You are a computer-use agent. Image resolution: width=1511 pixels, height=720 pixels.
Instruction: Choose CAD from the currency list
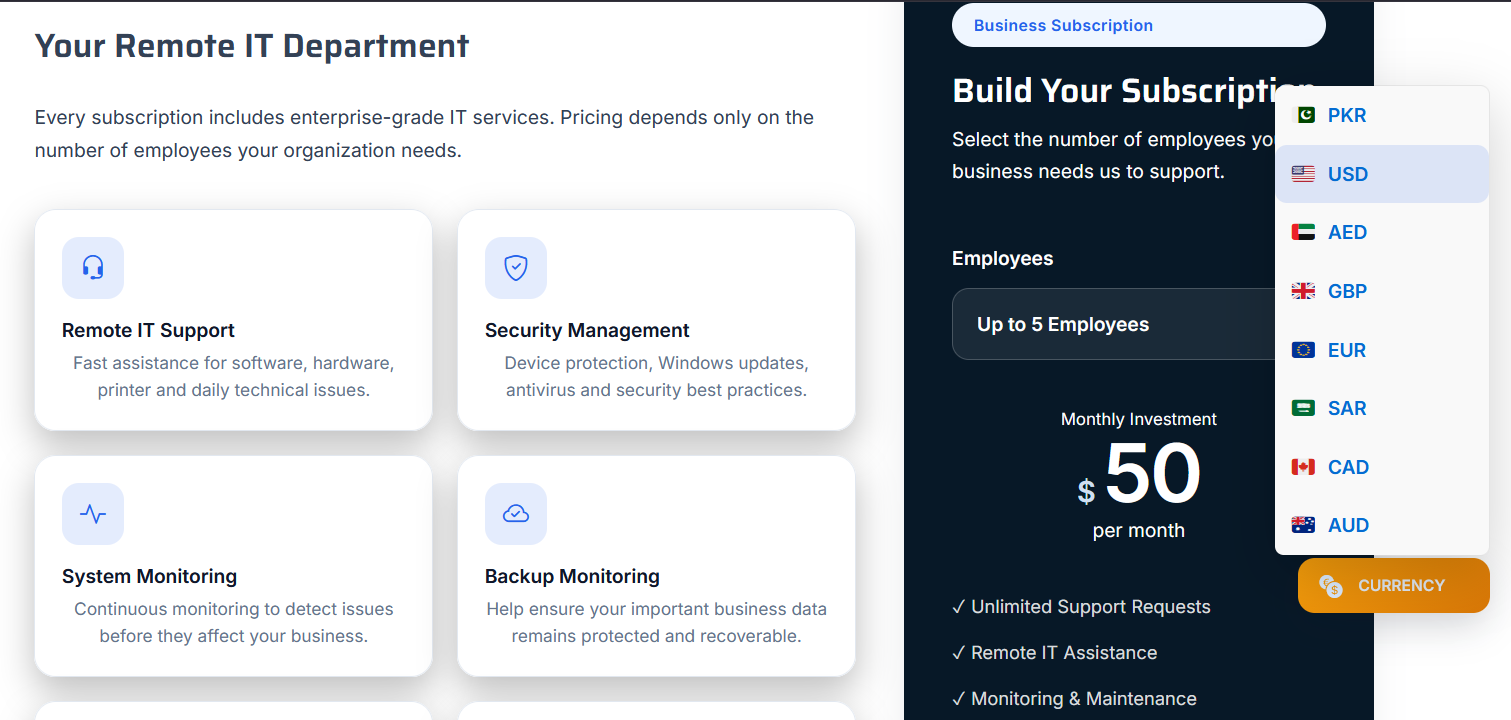pos(1382,467)
